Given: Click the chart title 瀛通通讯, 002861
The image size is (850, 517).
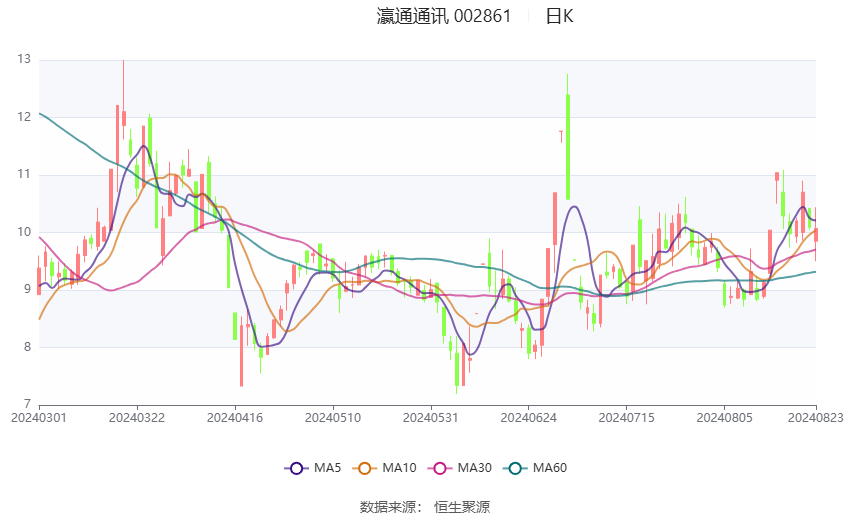Looking at the screenshot, I should pos(444,16).
